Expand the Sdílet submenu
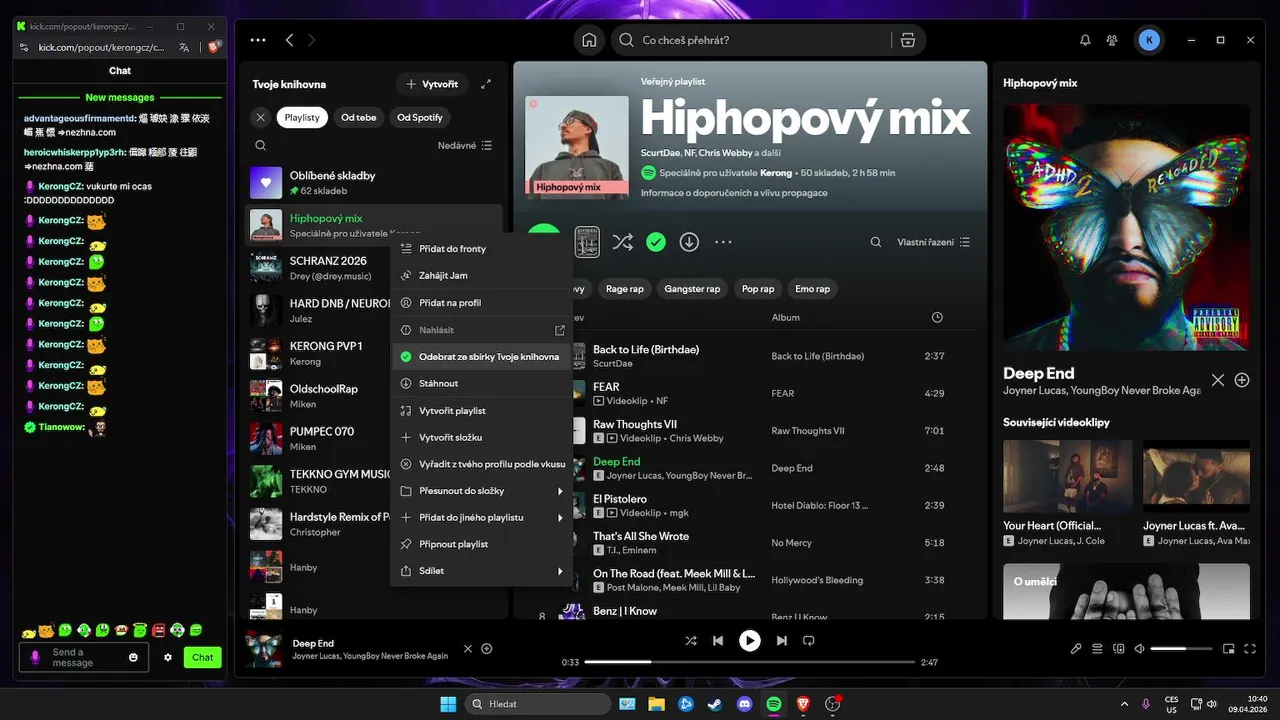The height and width of the screenshot is (720, 1280). tap(481, 571)
